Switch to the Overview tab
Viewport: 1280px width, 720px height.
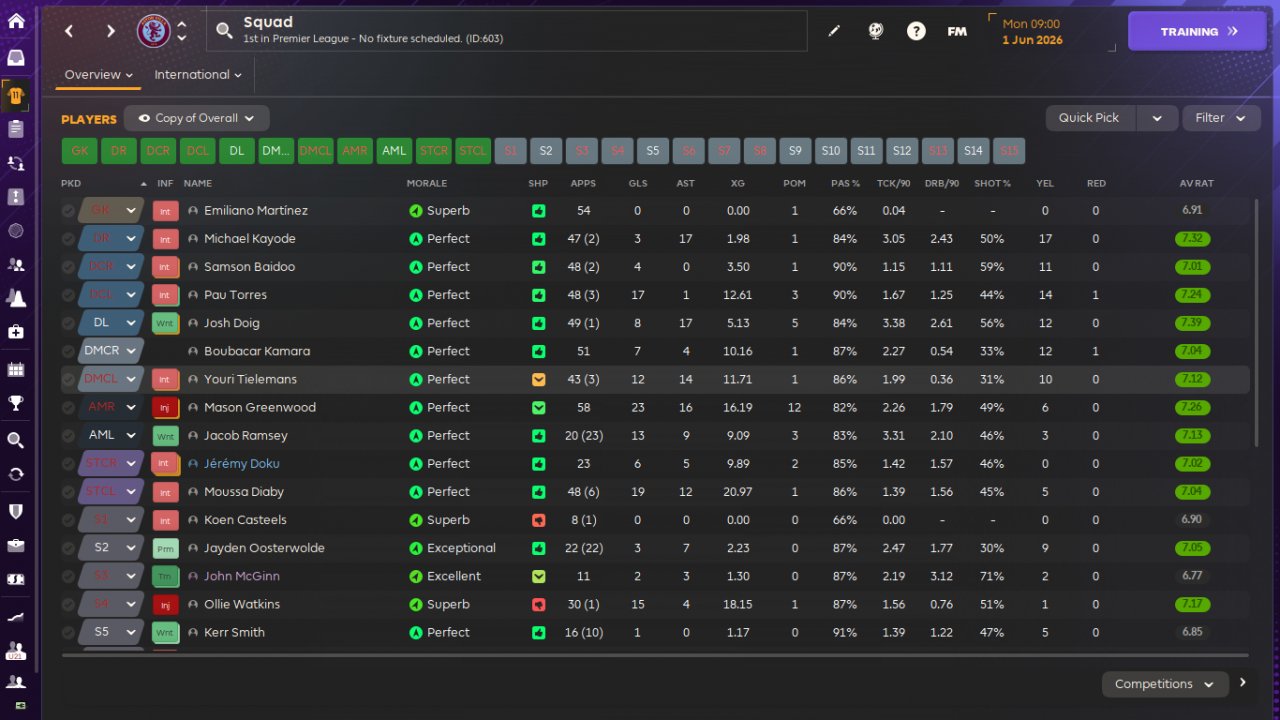point(98,75)
